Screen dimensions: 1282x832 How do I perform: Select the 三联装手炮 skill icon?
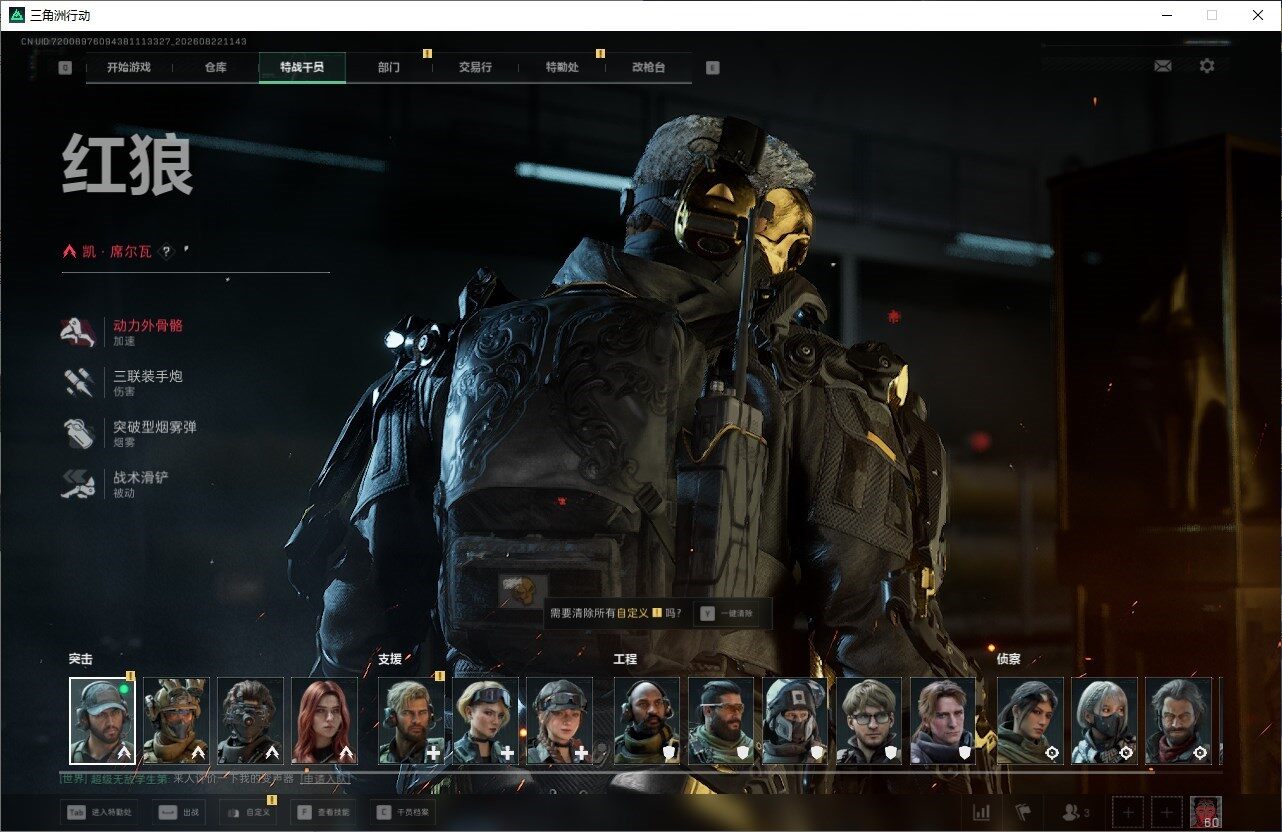pos(80,383)
